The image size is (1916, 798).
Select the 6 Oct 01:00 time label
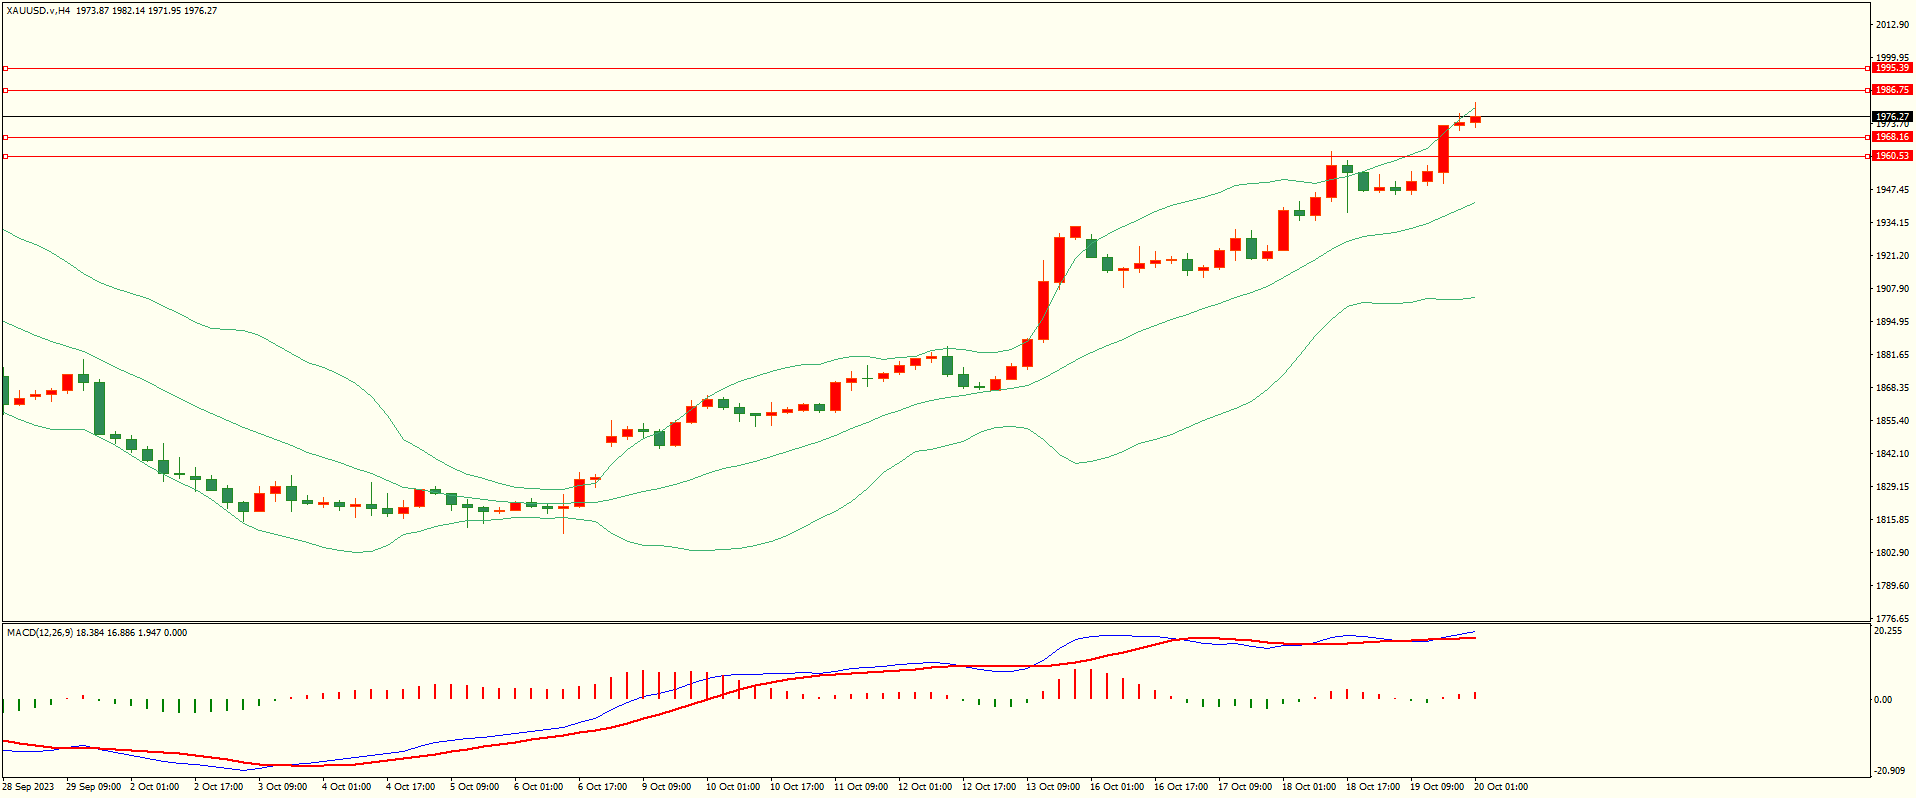click(538, 787)
